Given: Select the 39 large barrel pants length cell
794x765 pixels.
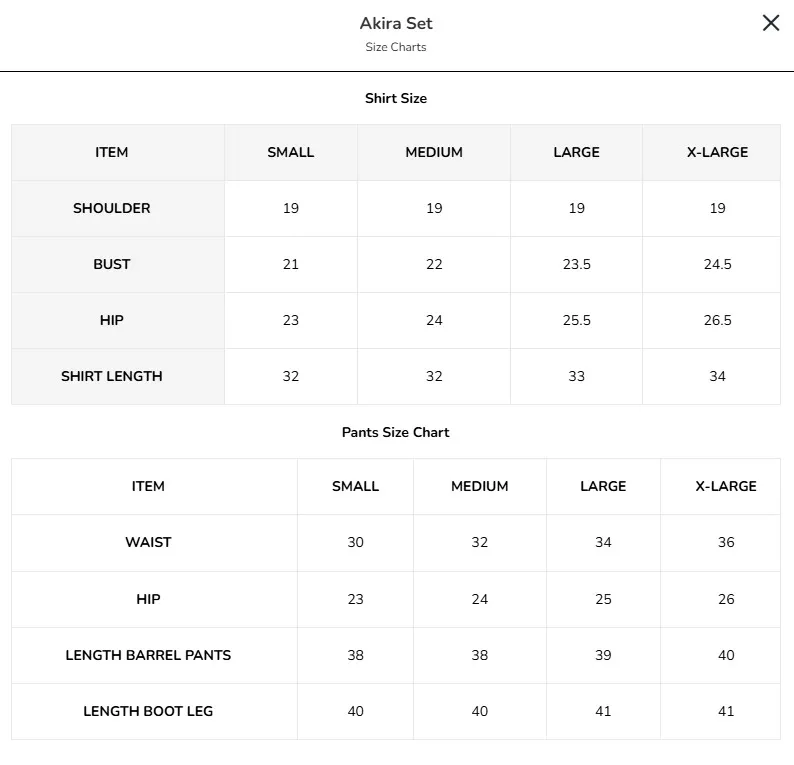Looking at the screenshot, I should [603, 655].
